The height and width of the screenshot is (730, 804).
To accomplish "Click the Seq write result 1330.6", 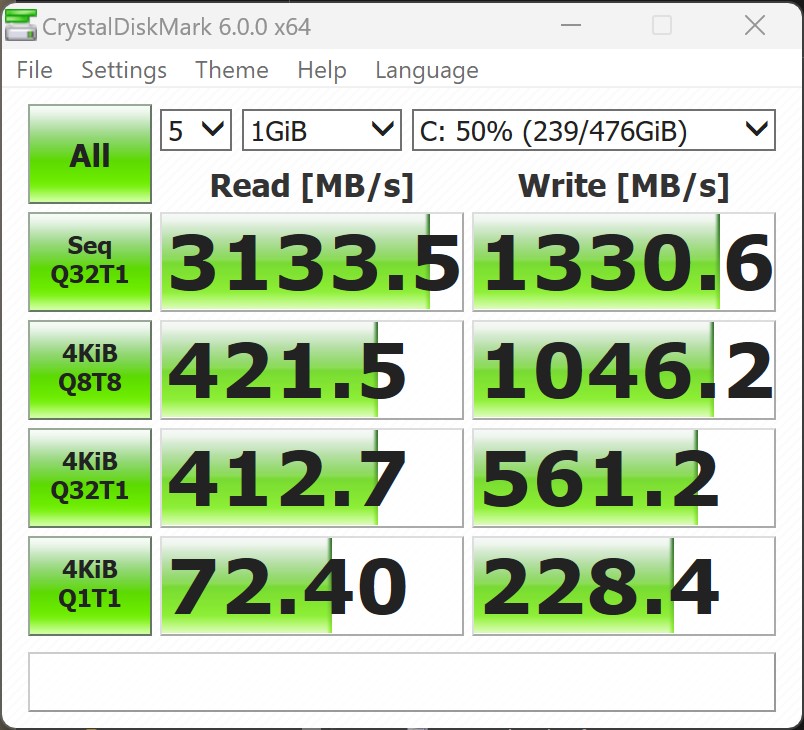I will click(x=624, y=262).
